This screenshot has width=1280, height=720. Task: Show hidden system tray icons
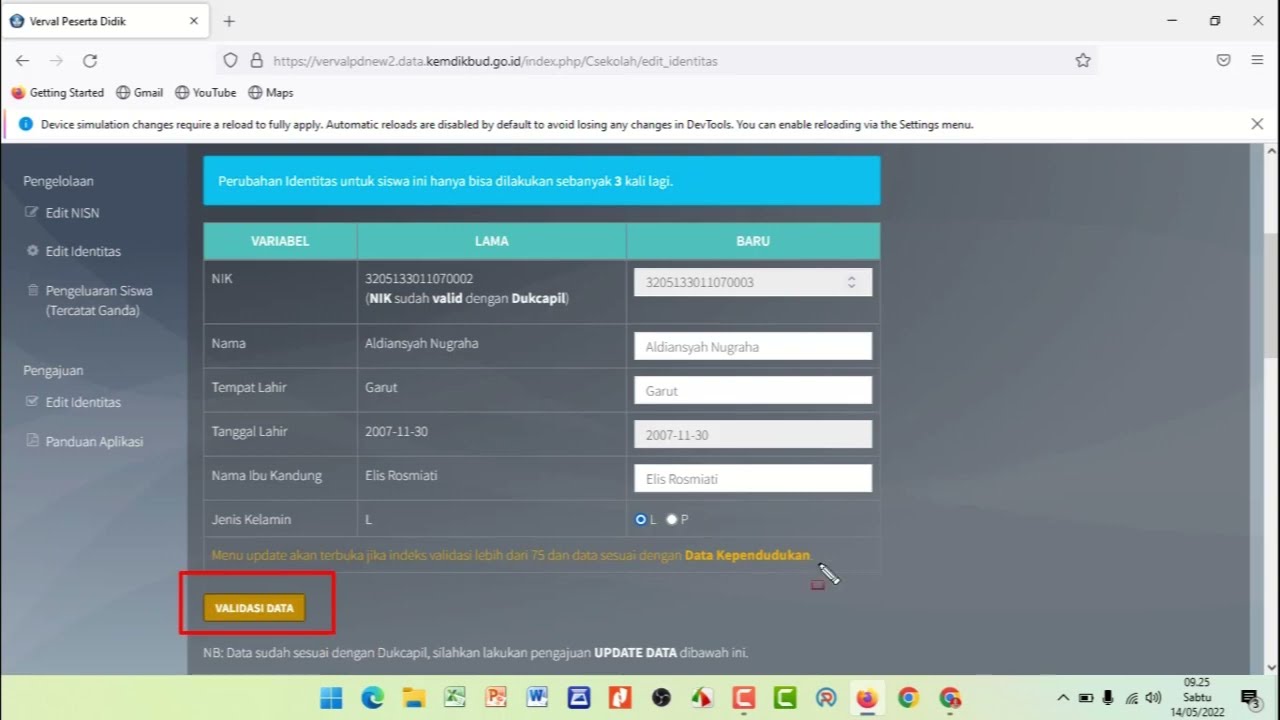pos(1063,697)
